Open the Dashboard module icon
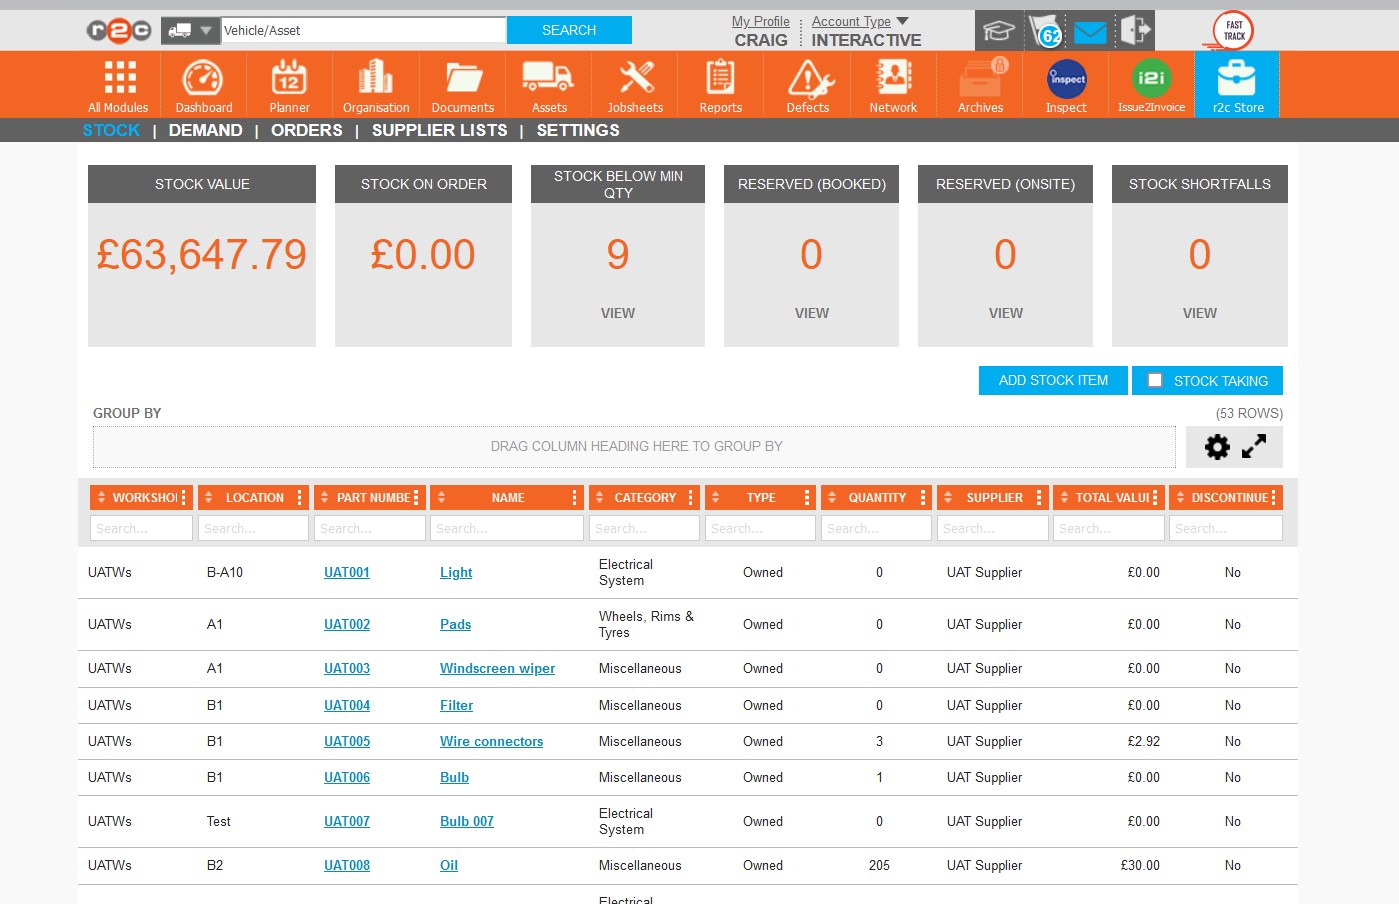The height and width of the screenshot is (904, 1399). (203, 79)
